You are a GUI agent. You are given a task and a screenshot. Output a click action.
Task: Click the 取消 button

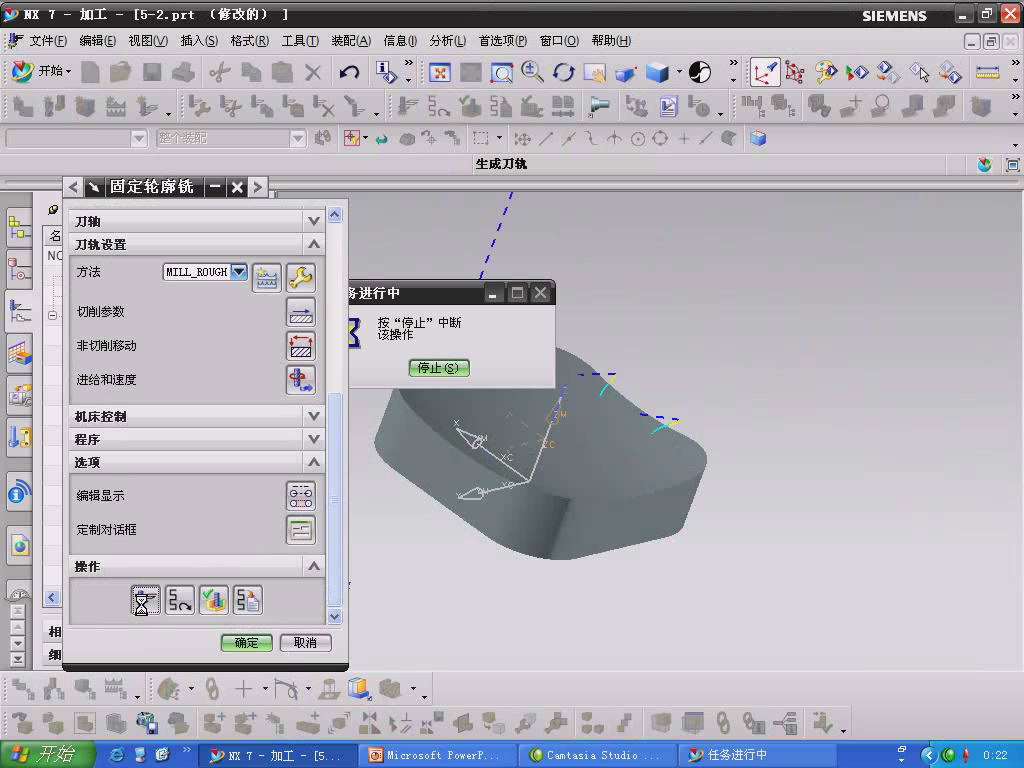point(305,643)
